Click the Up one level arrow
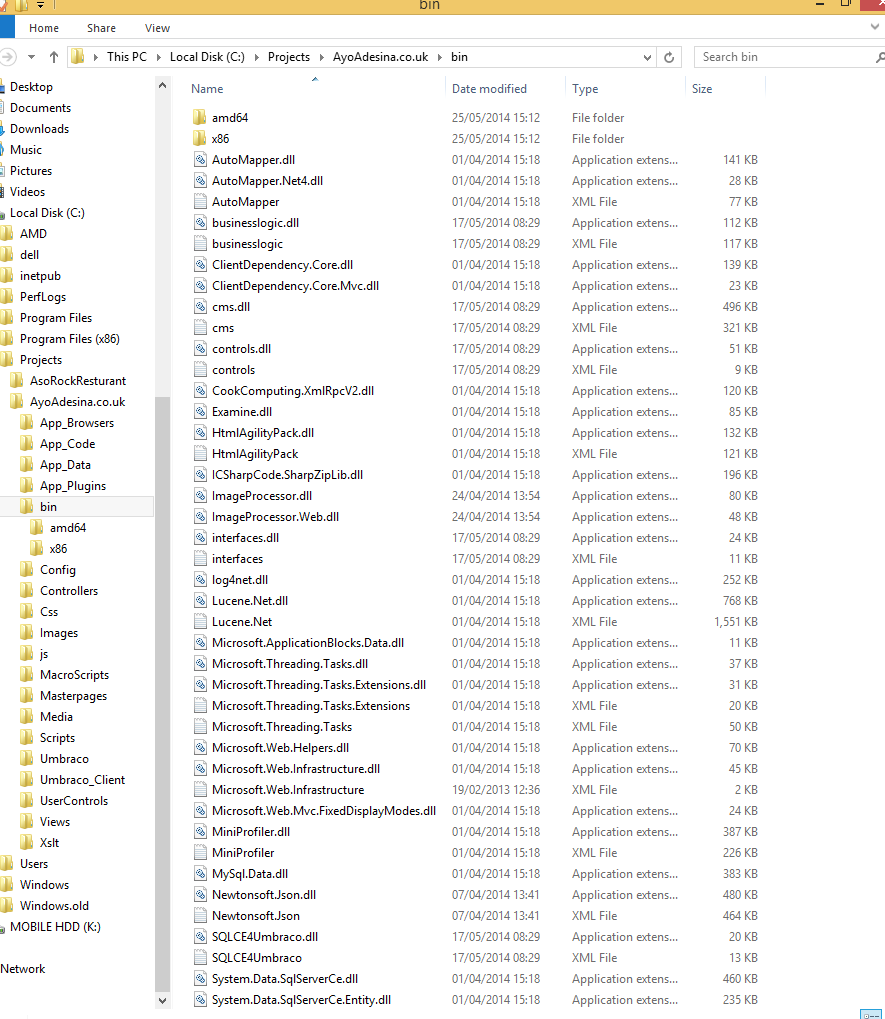885x1019 pixels. tap(54, 57)
